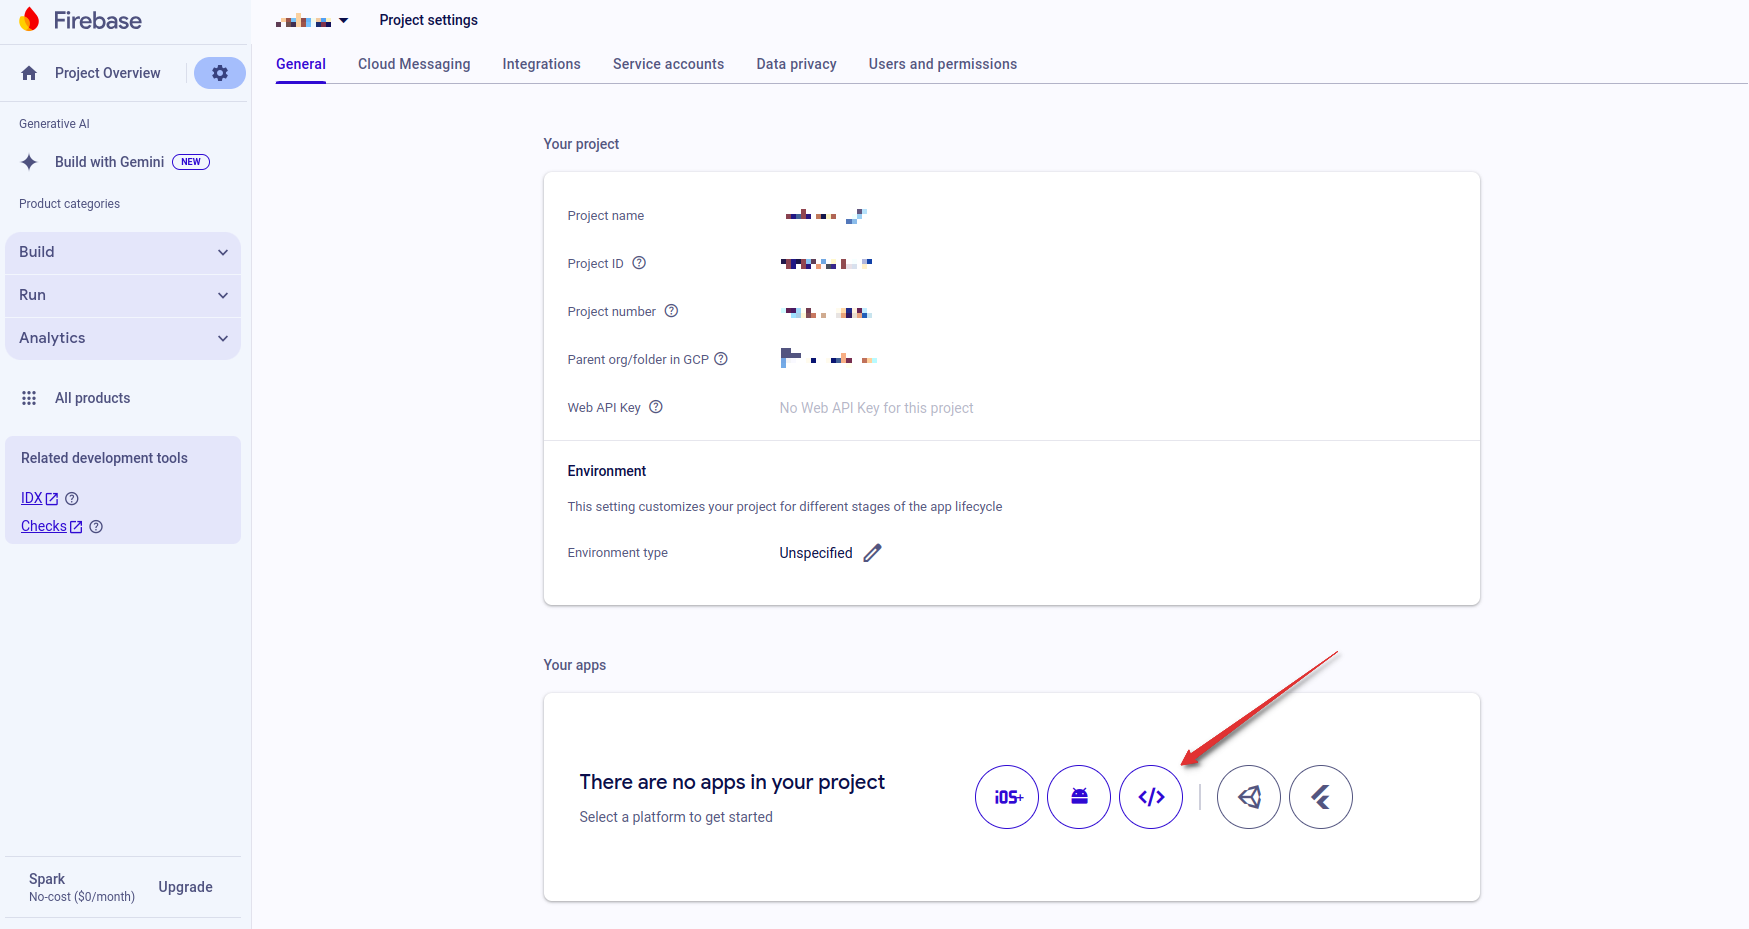1749x929 pixels.
Task: Switch to Users and permissions tab
Action: (943, 64)
